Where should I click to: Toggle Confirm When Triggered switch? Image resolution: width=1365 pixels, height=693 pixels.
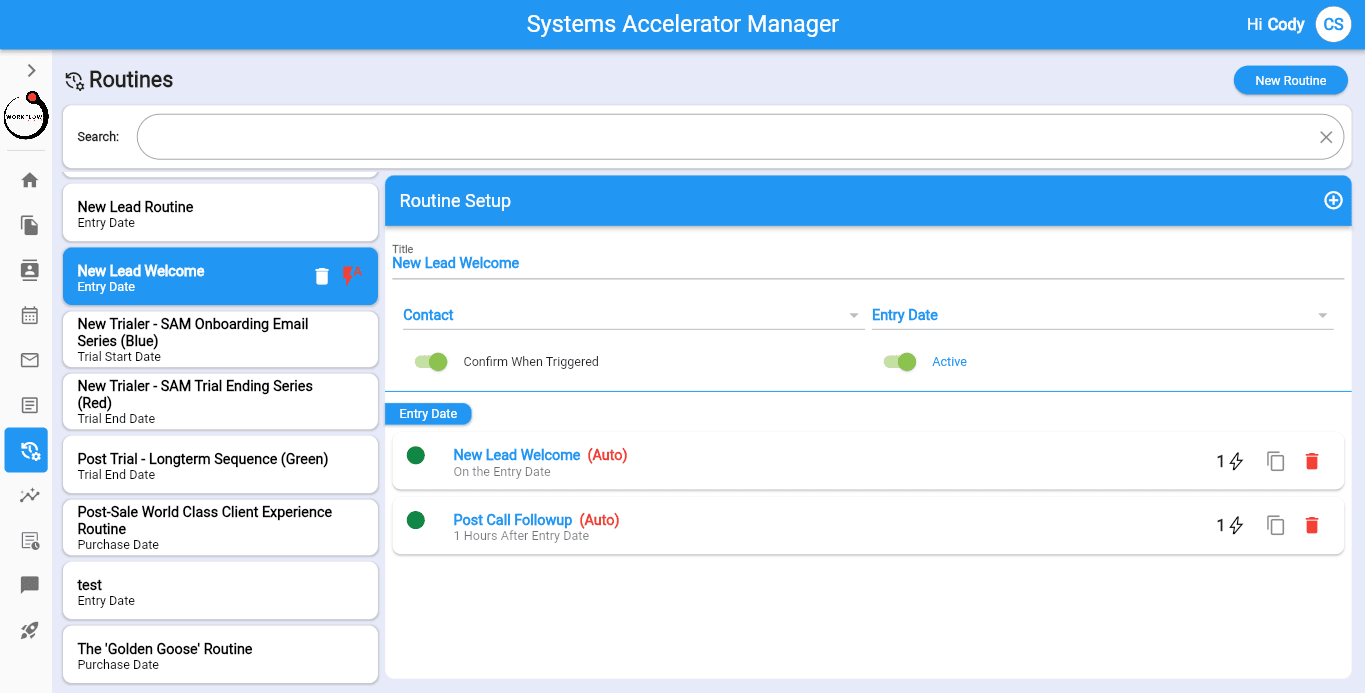point(431,362)
